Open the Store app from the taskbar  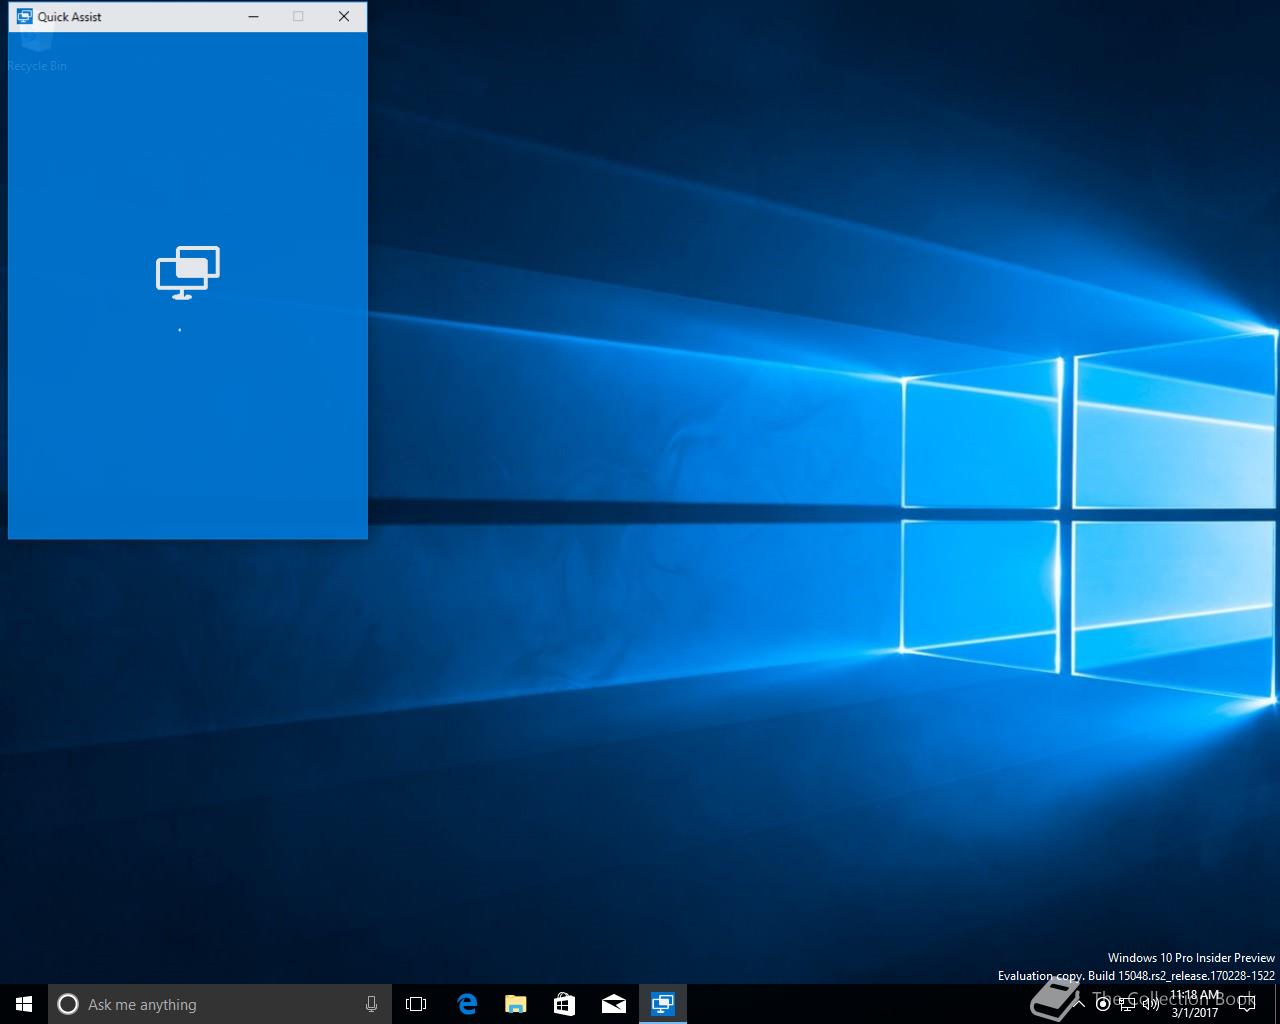pos(564,1004)
